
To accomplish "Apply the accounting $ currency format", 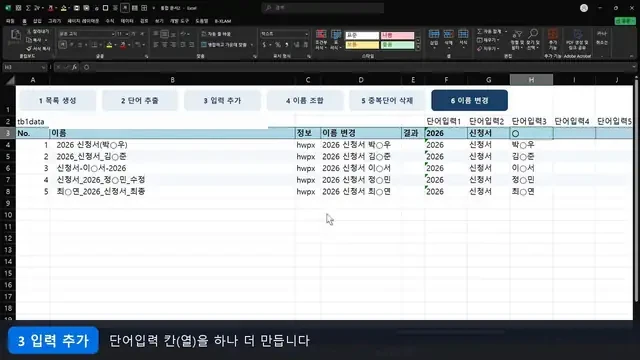I will (264, 45).
